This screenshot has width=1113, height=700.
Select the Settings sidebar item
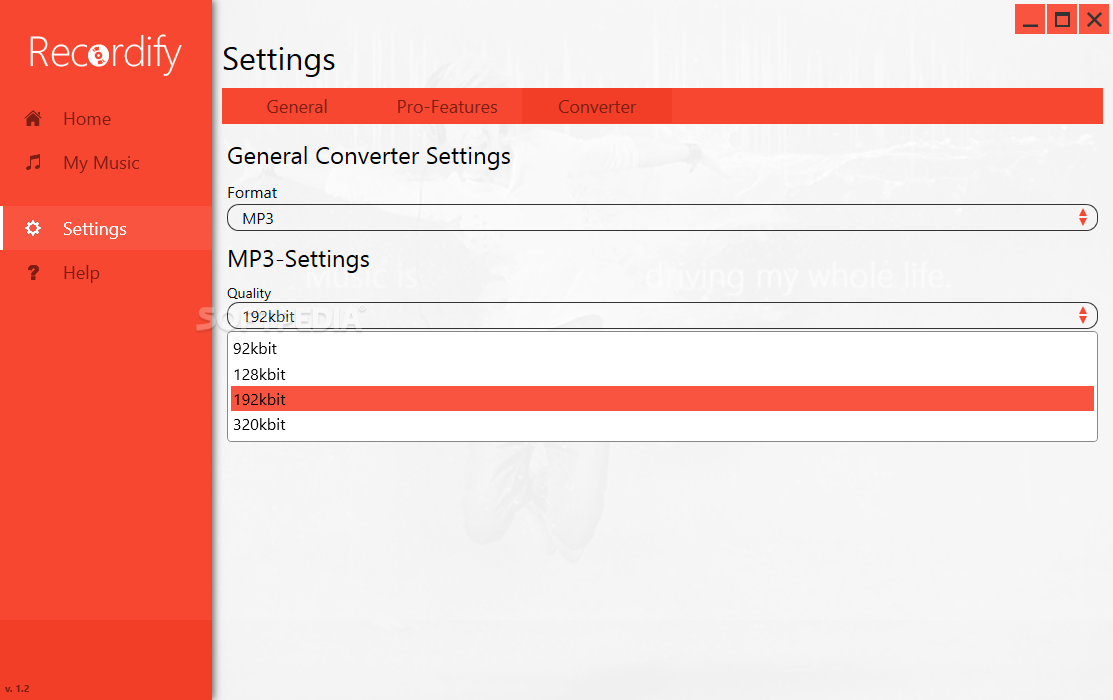(106, 228)
